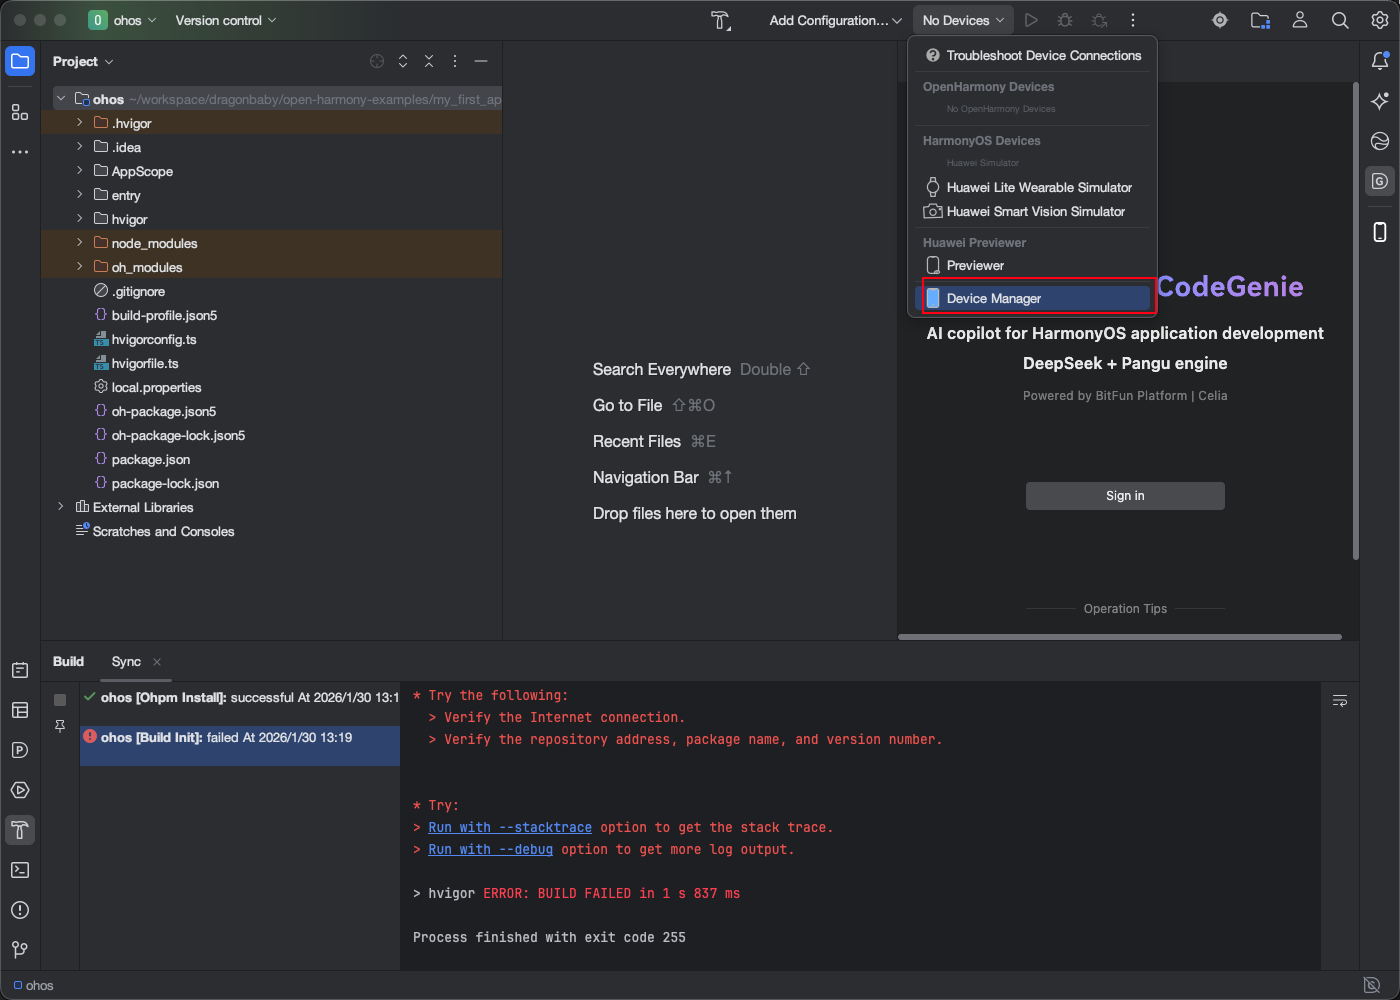Toggle soft-wrap in build output

click(1340, 701)
